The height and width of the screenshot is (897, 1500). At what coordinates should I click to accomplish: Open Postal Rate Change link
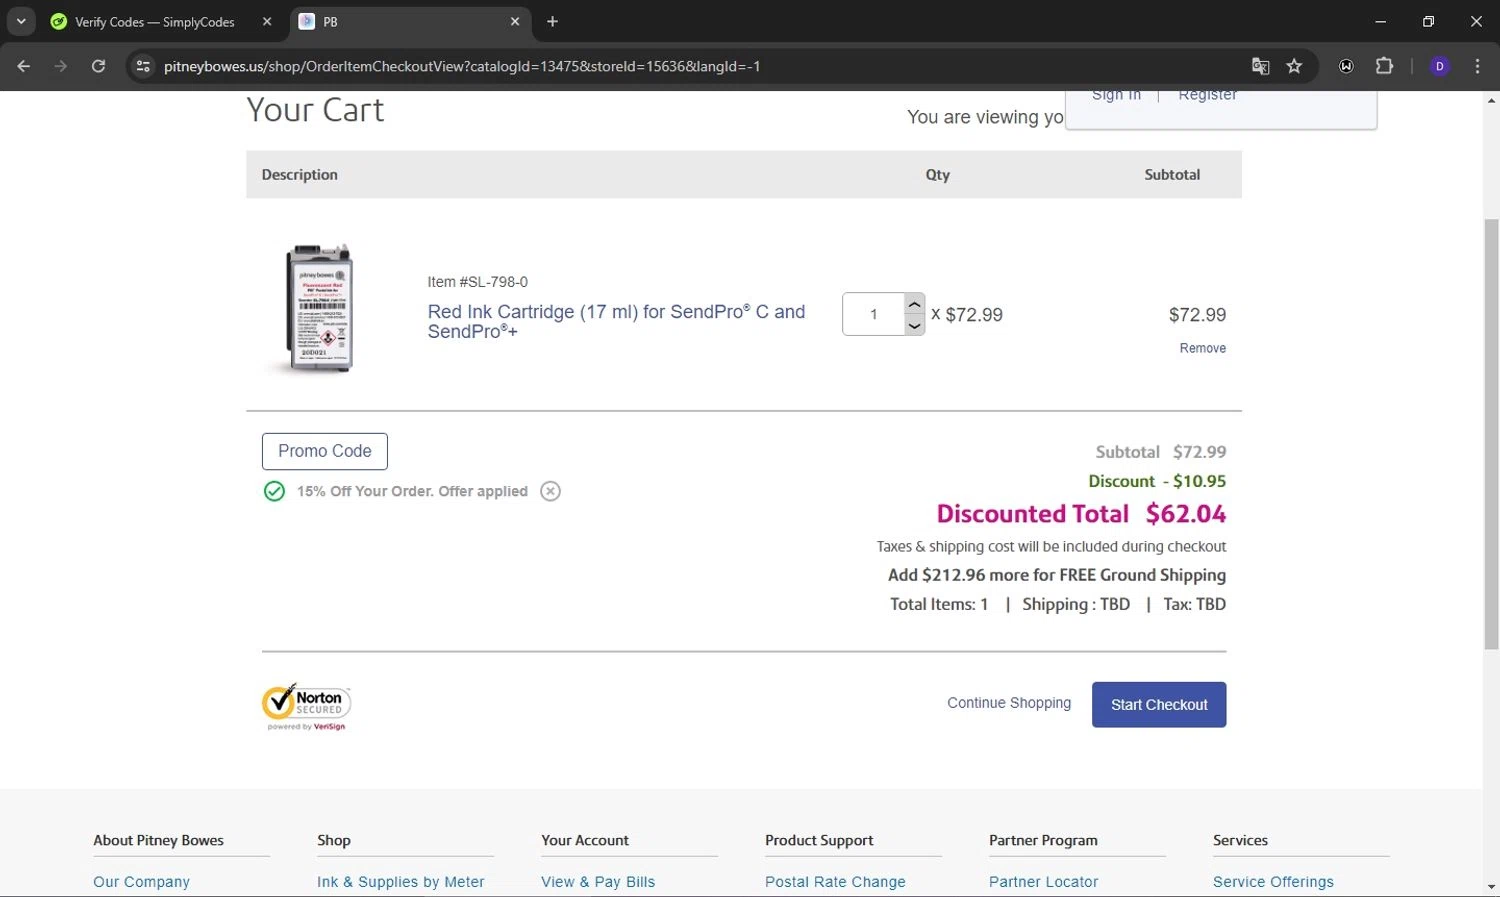click(x=835, y=882)
